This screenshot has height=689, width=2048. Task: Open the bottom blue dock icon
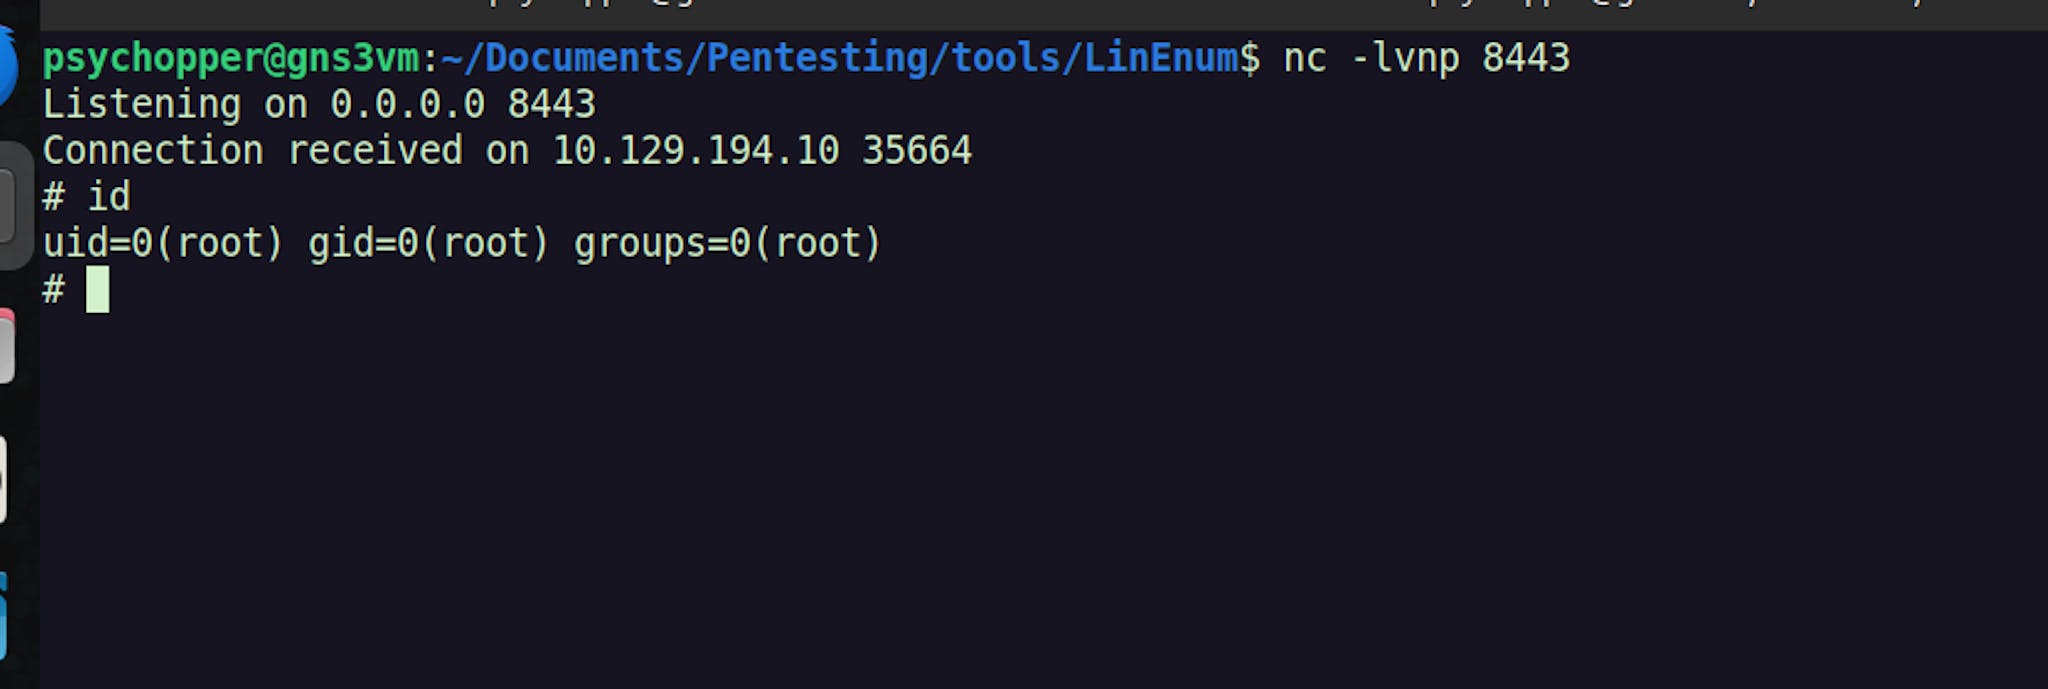[4, 617]
